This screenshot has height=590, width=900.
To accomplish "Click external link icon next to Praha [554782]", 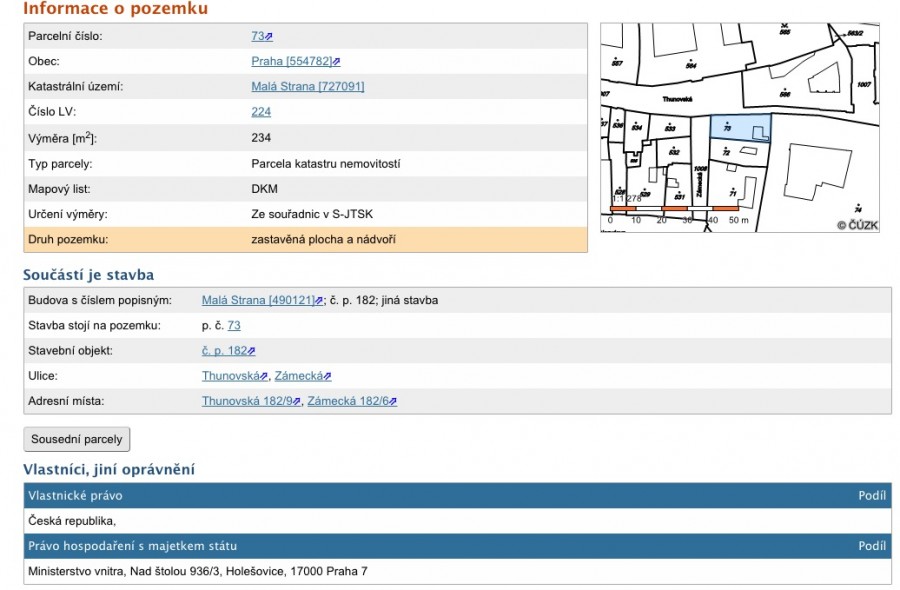I will point(336,62).
